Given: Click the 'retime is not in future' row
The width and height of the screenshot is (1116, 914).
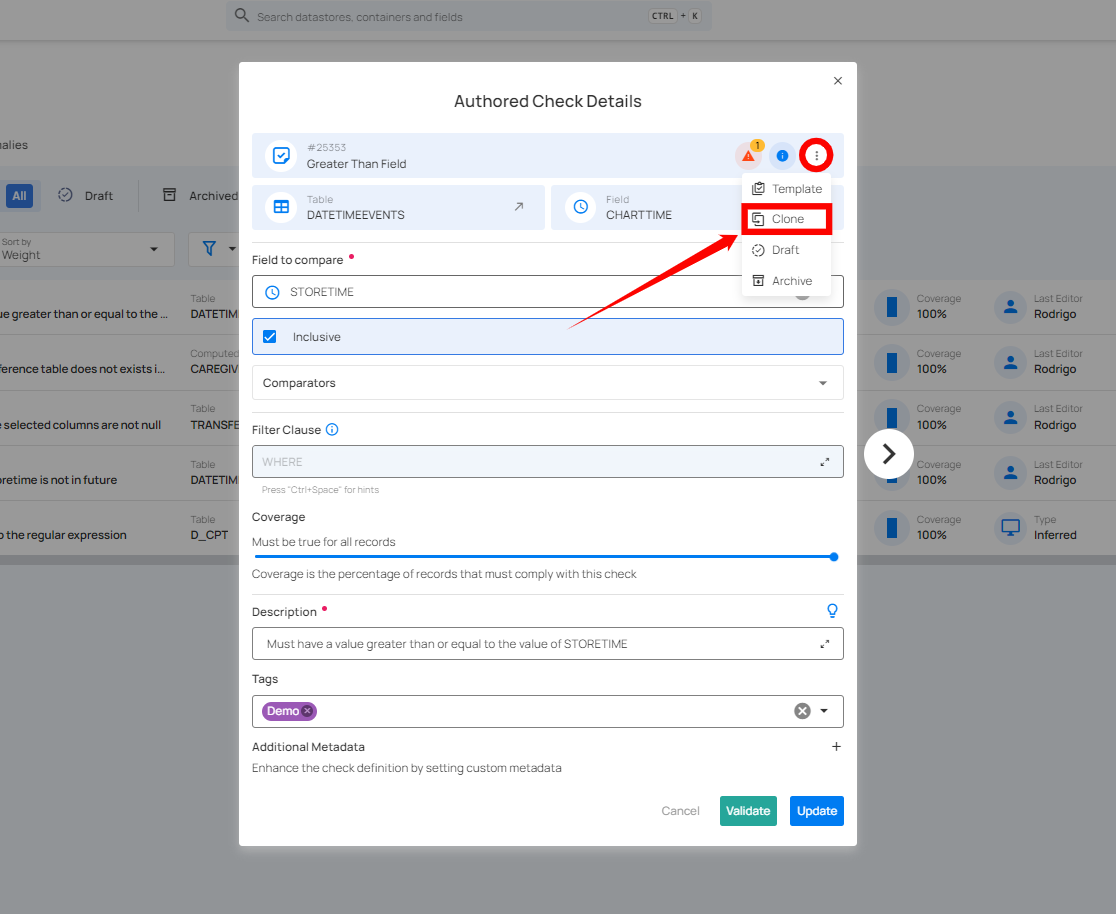Looking at the screenshot, I should [58, 480].
